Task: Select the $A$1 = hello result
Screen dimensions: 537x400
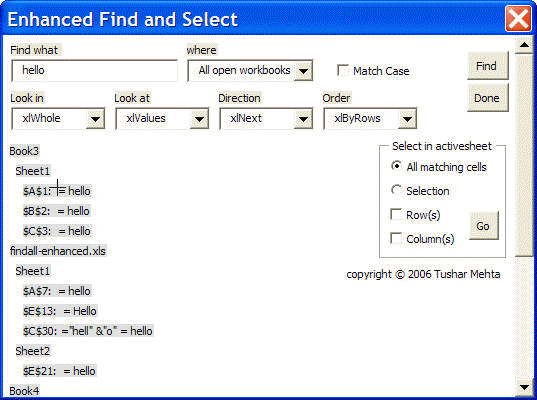Action: [x=57, y=191]
